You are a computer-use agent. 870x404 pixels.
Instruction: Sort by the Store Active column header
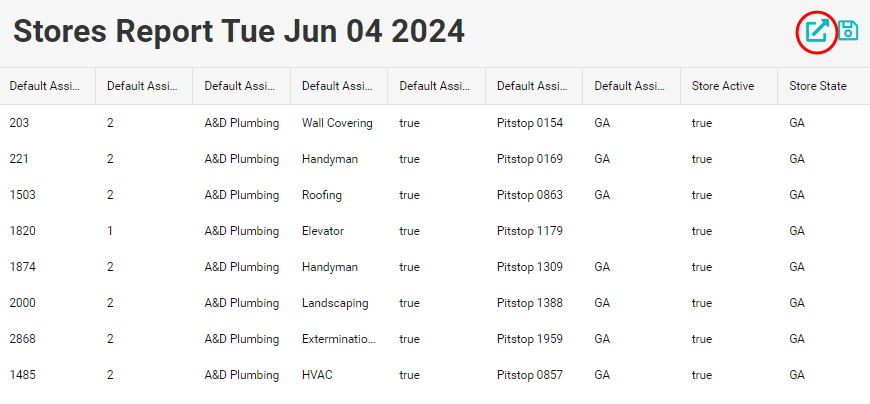(722, 86)
